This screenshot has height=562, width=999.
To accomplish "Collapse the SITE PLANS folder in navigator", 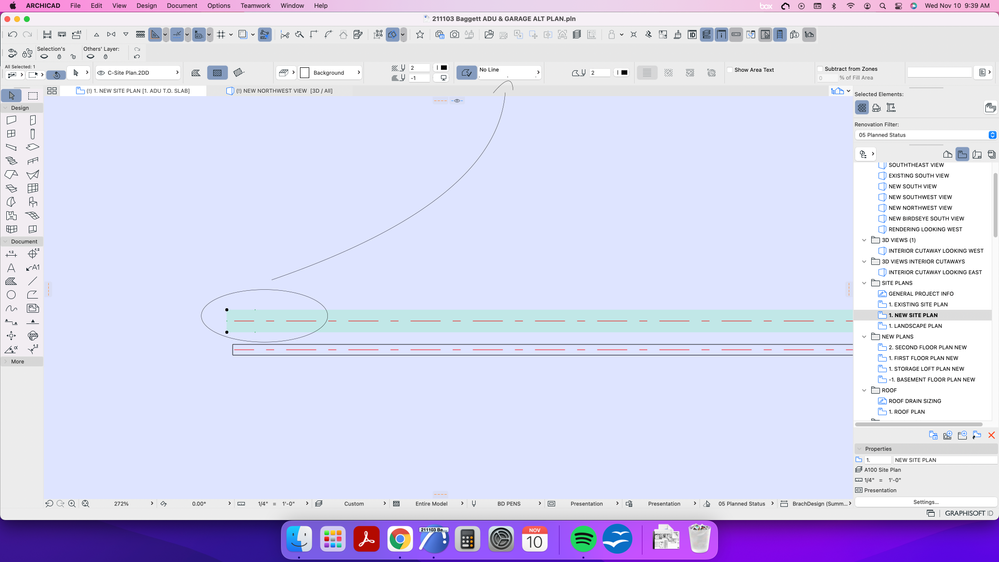I will (x=864, y=283).
